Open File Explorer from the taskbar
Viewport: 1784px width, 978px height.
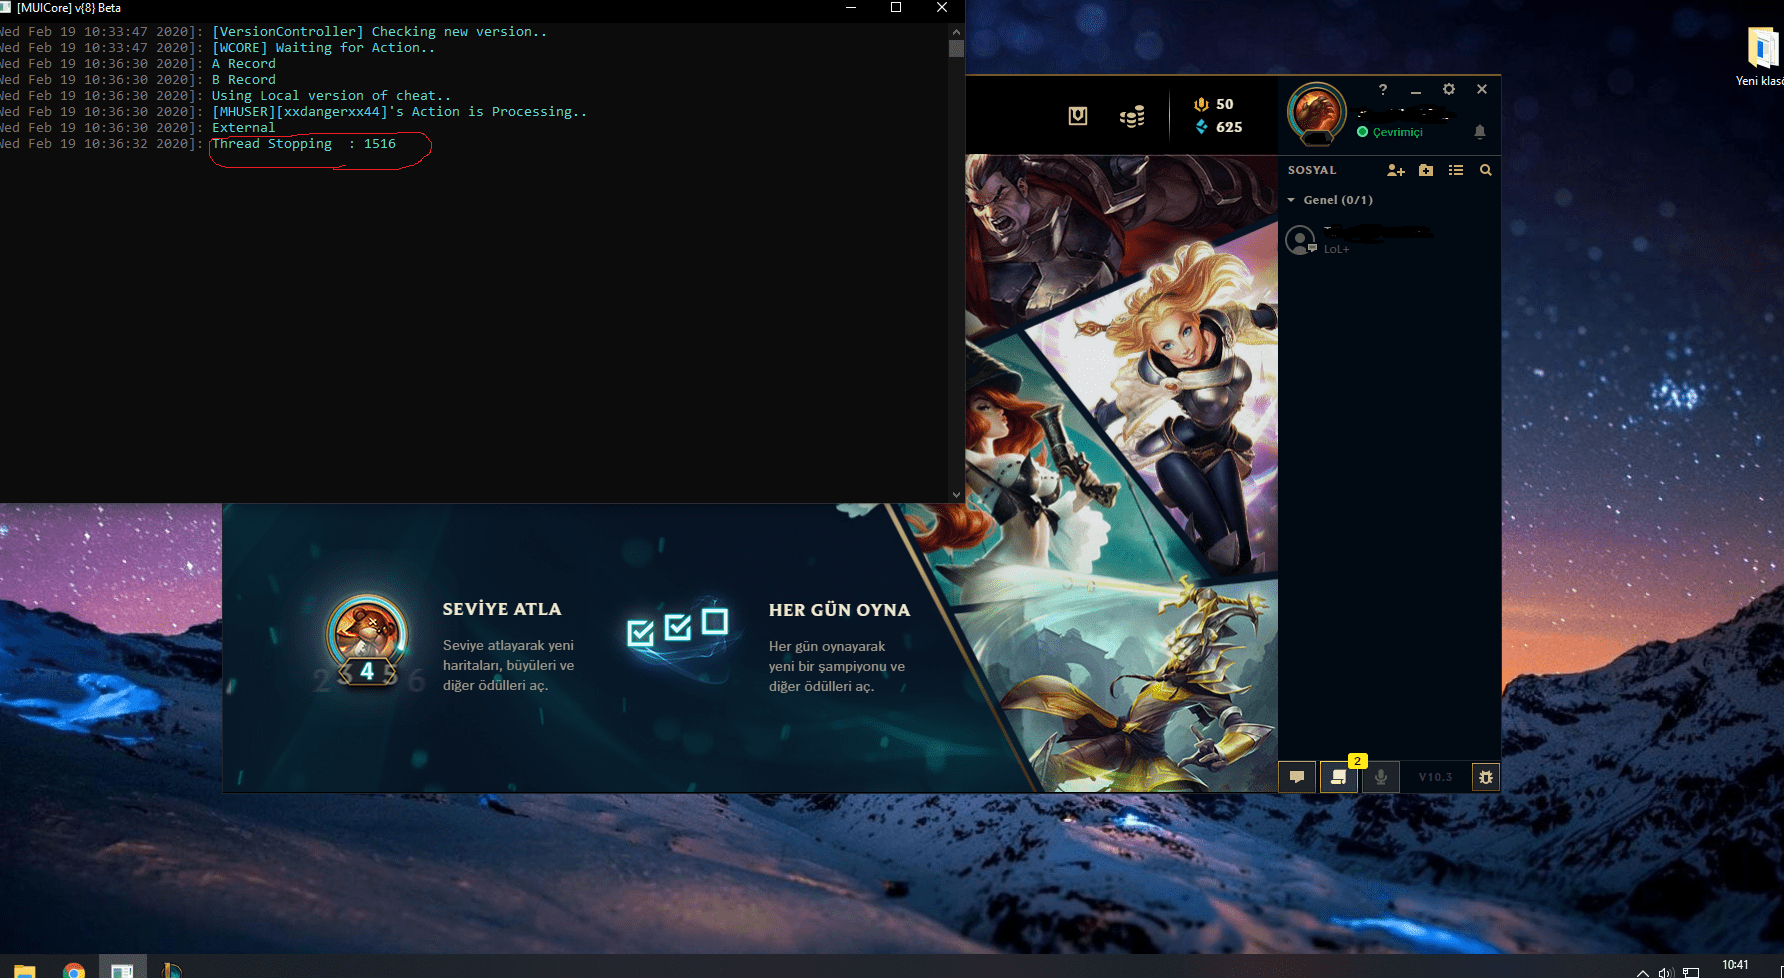tap(25, 970)
